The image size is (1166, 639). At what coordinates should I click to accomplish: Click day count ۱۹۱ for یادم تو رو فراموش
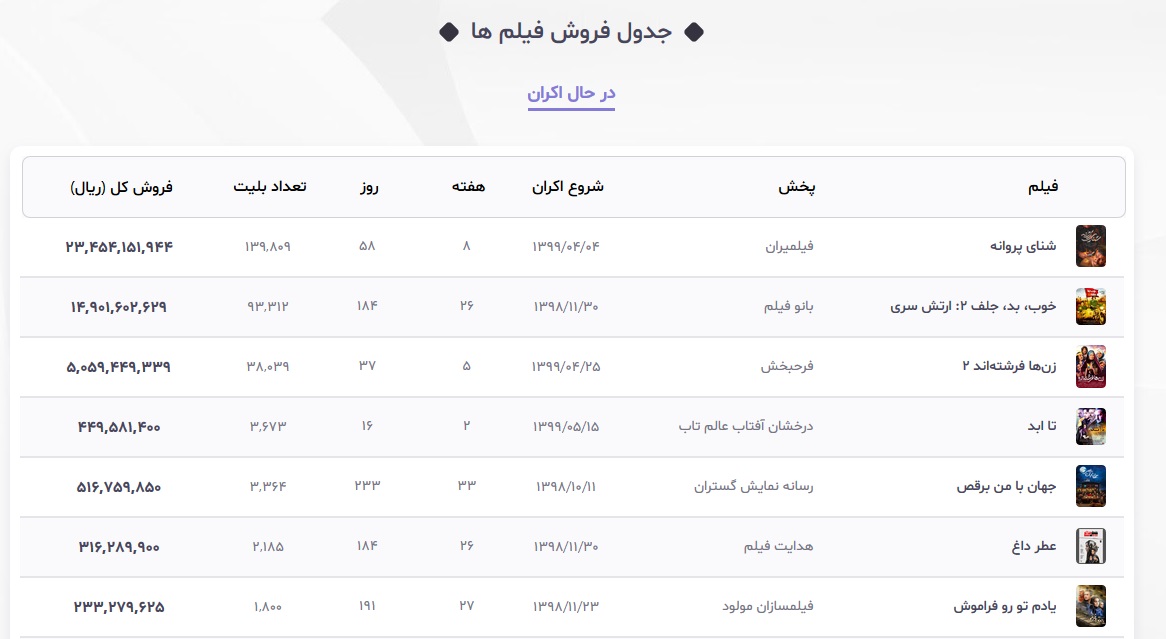367,606
